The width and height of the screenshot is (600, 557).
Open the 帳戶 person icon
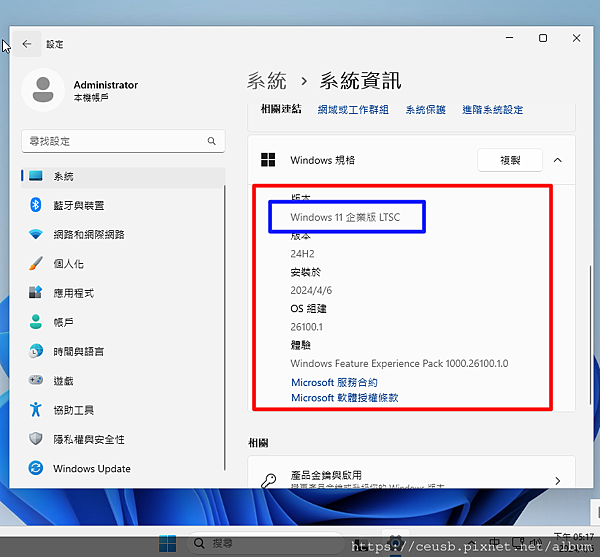(x=36, y=322)
